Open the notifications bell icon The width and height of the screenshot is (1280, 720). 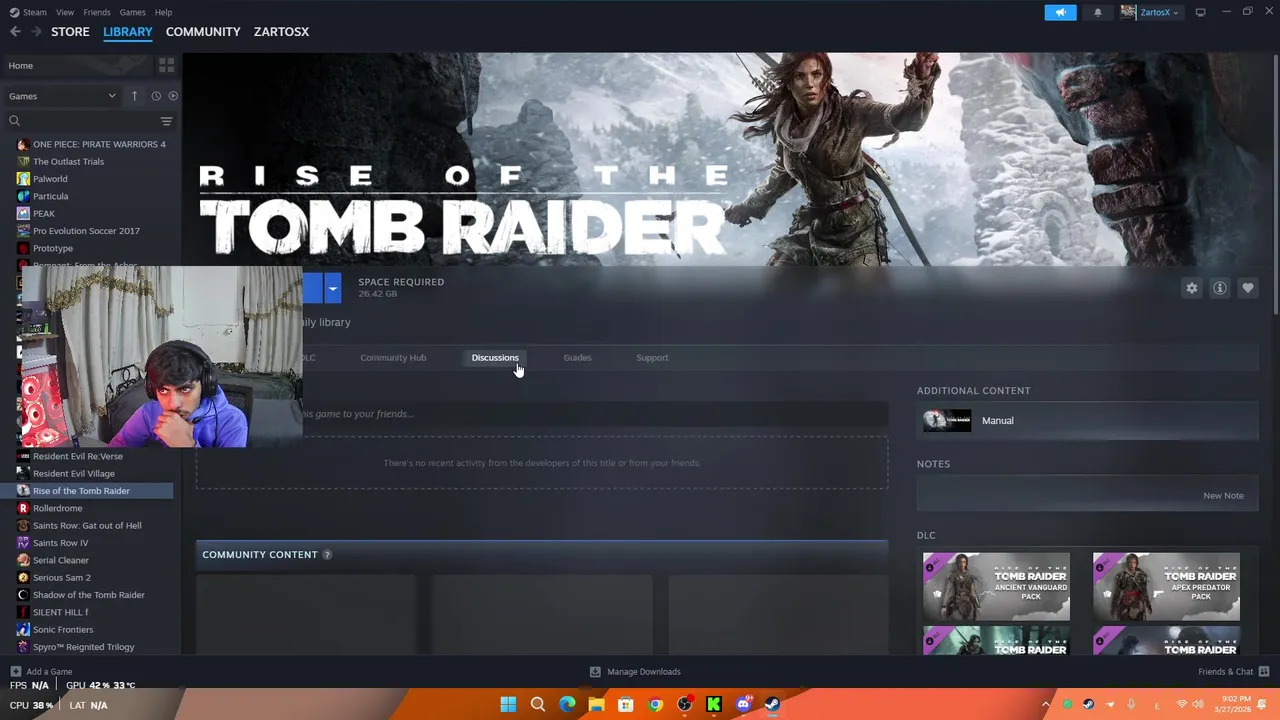1098,12
